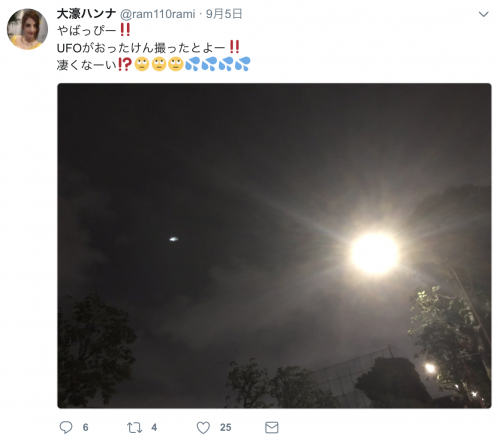
Task: Send tweet via the envelope message icon
Action: pyautogui.click(x=272, y=428)
